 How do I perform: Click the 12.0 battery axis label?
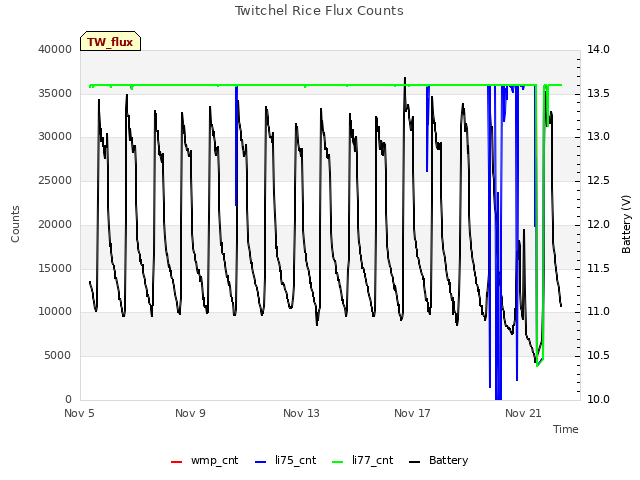point(598,224)
